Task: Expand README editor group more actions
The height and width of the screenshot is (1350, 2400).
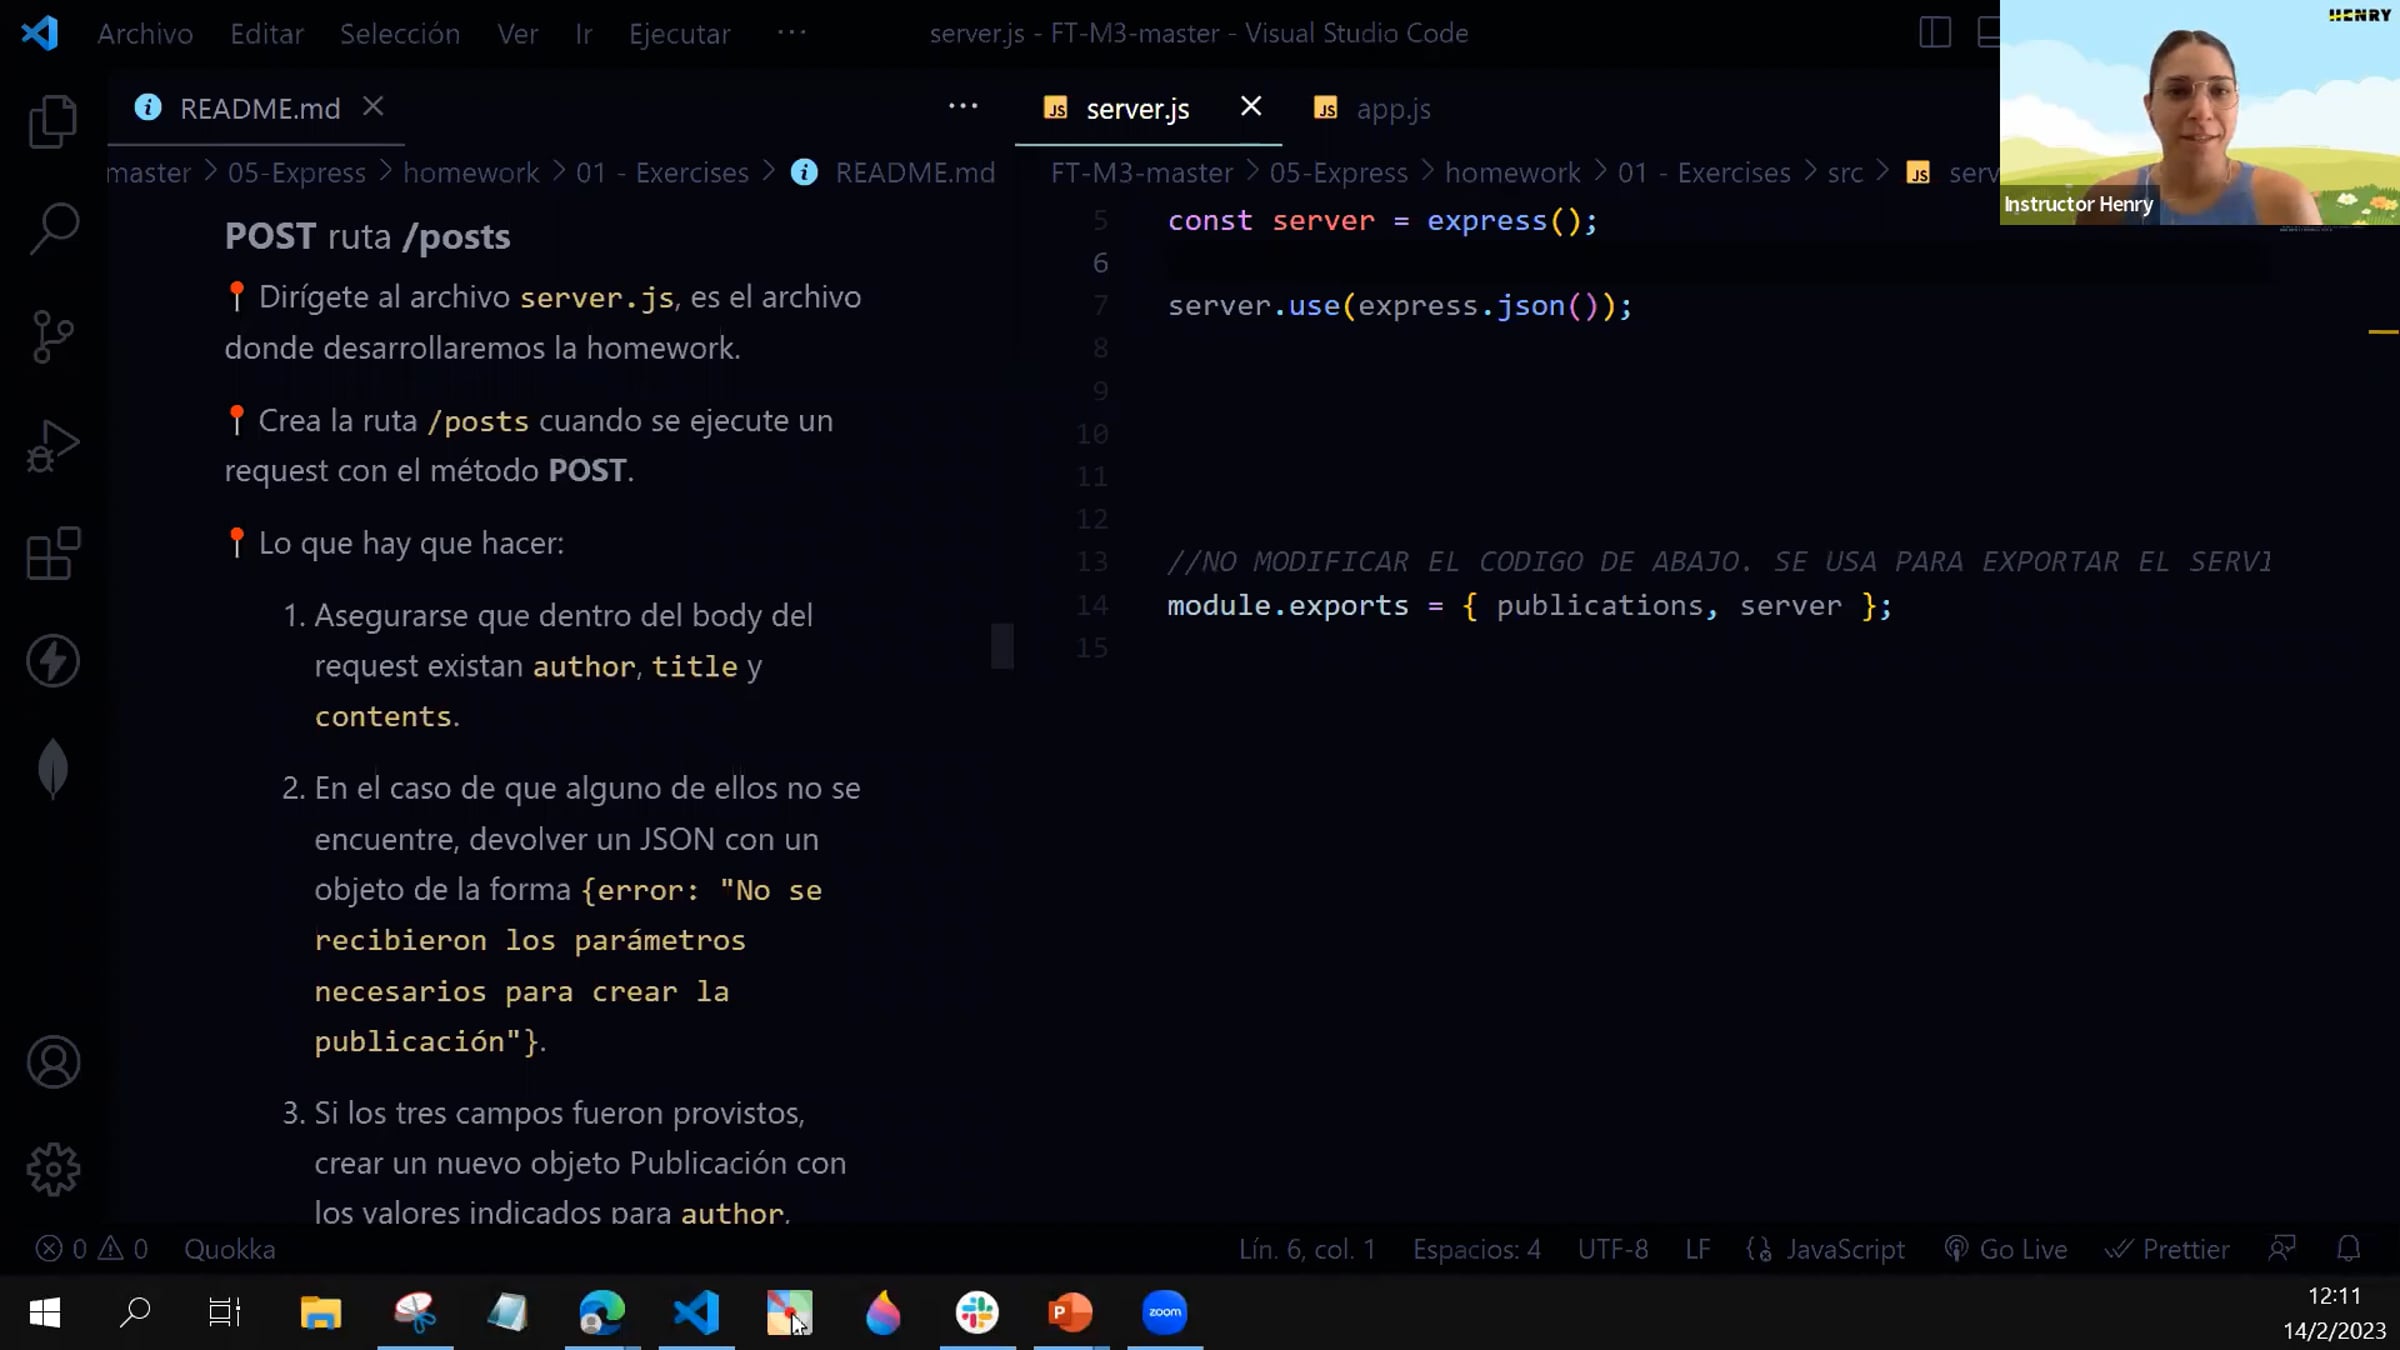Action: point(962,107)
